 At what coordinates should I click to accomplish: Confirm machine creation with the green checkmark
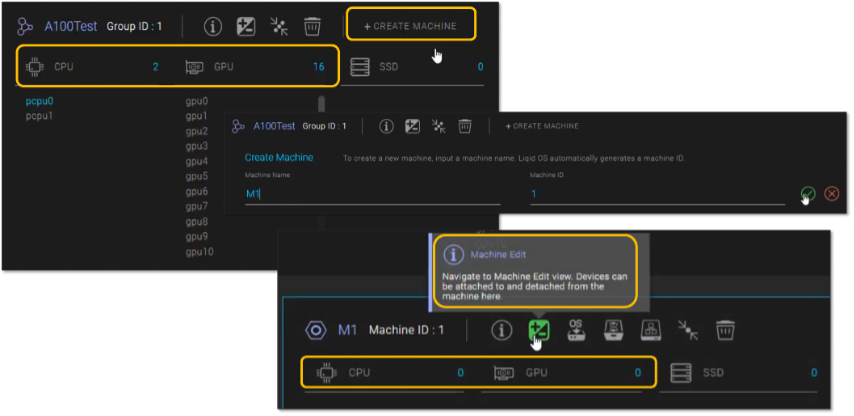[808, 194]
